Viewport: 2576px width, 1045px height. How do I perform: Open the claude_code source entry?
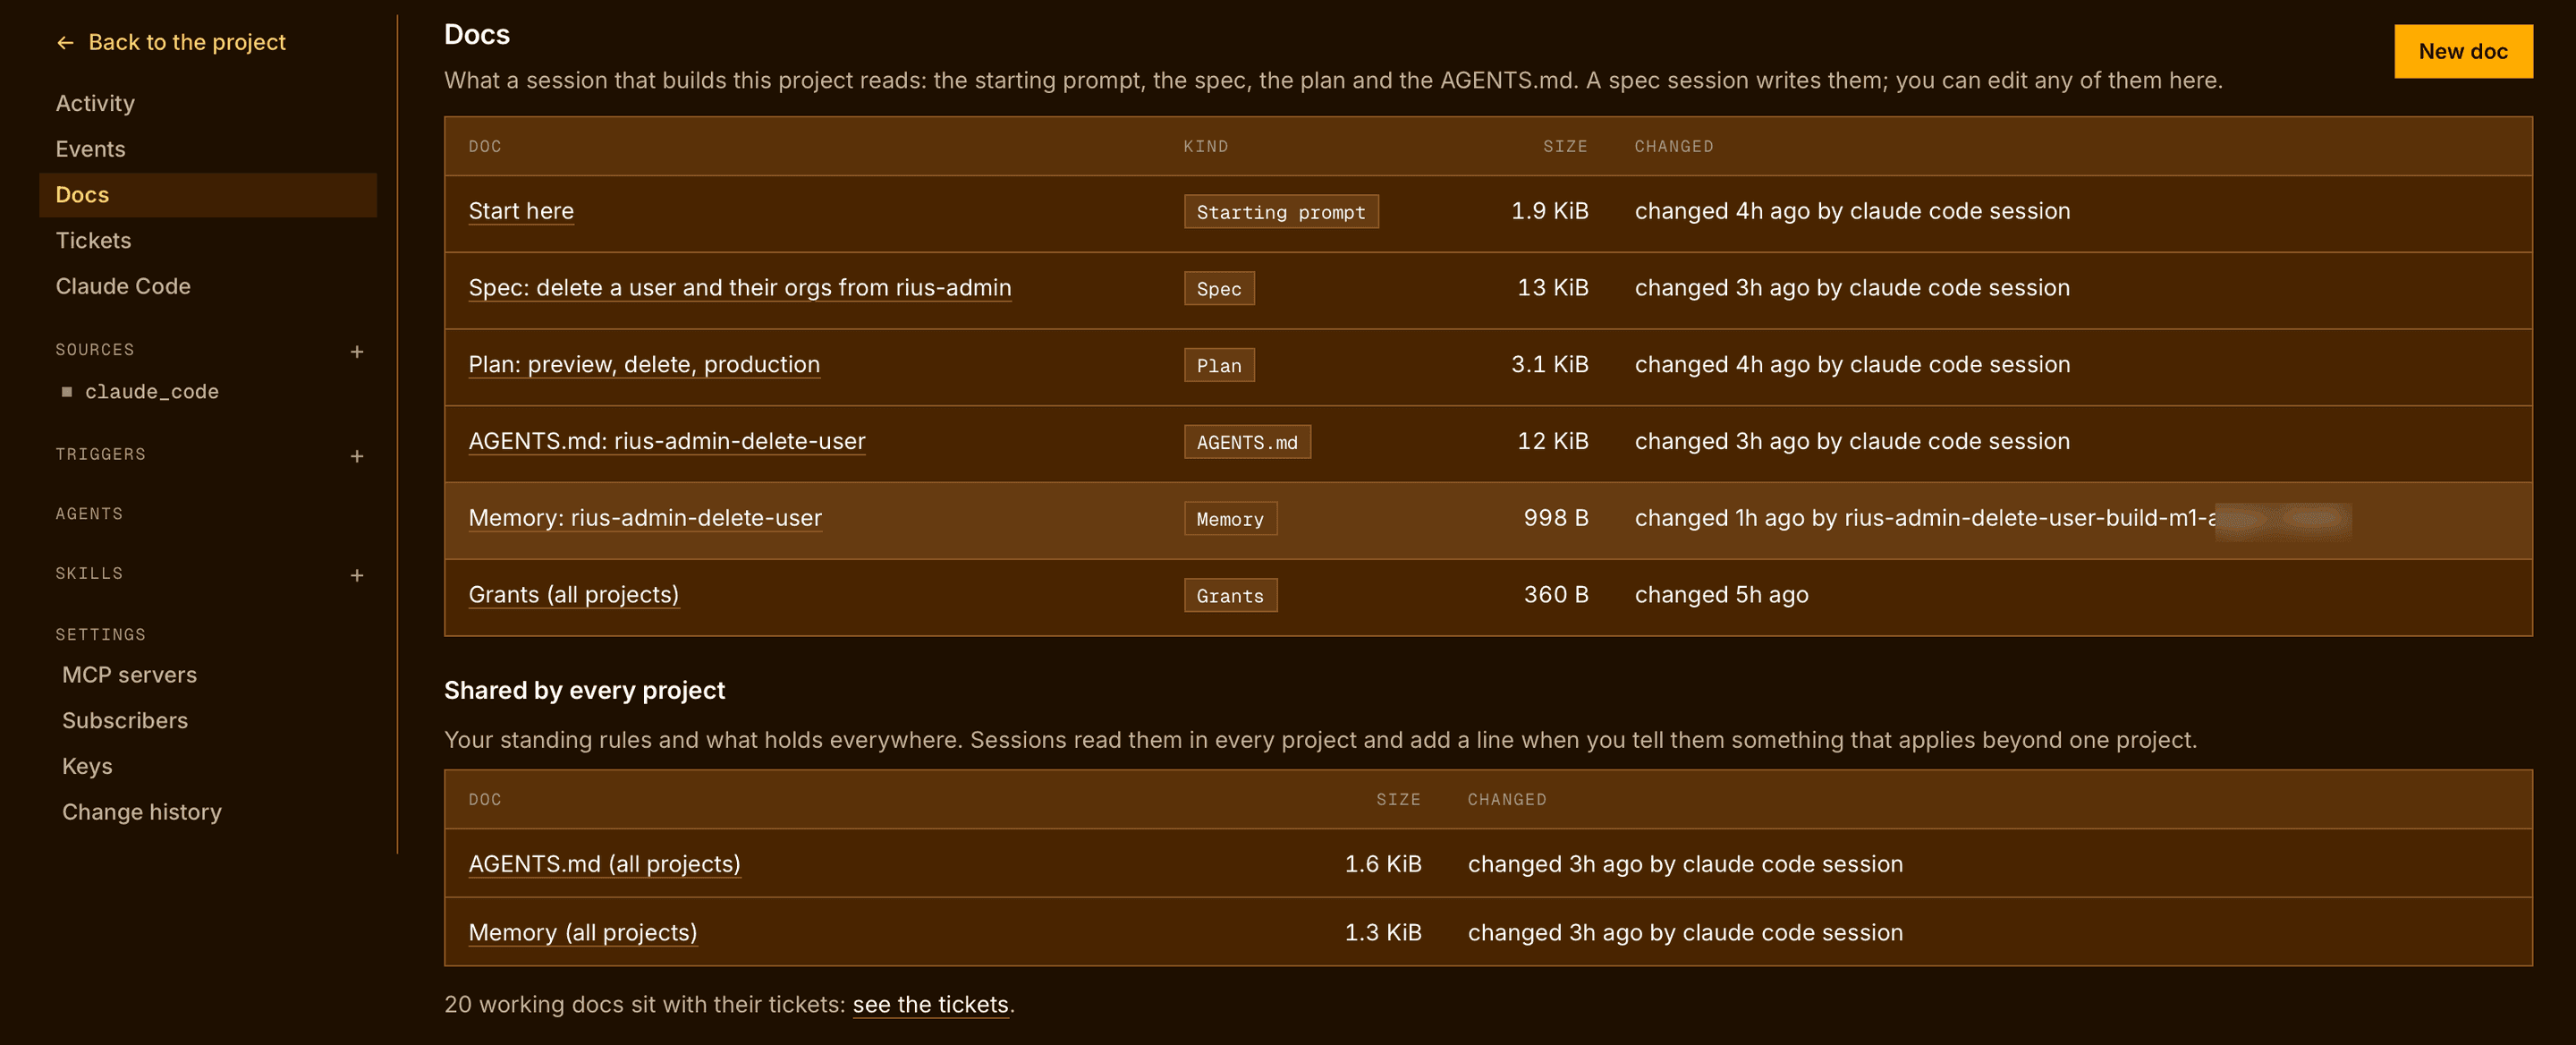pyautogui.click(x=152, y=392)
